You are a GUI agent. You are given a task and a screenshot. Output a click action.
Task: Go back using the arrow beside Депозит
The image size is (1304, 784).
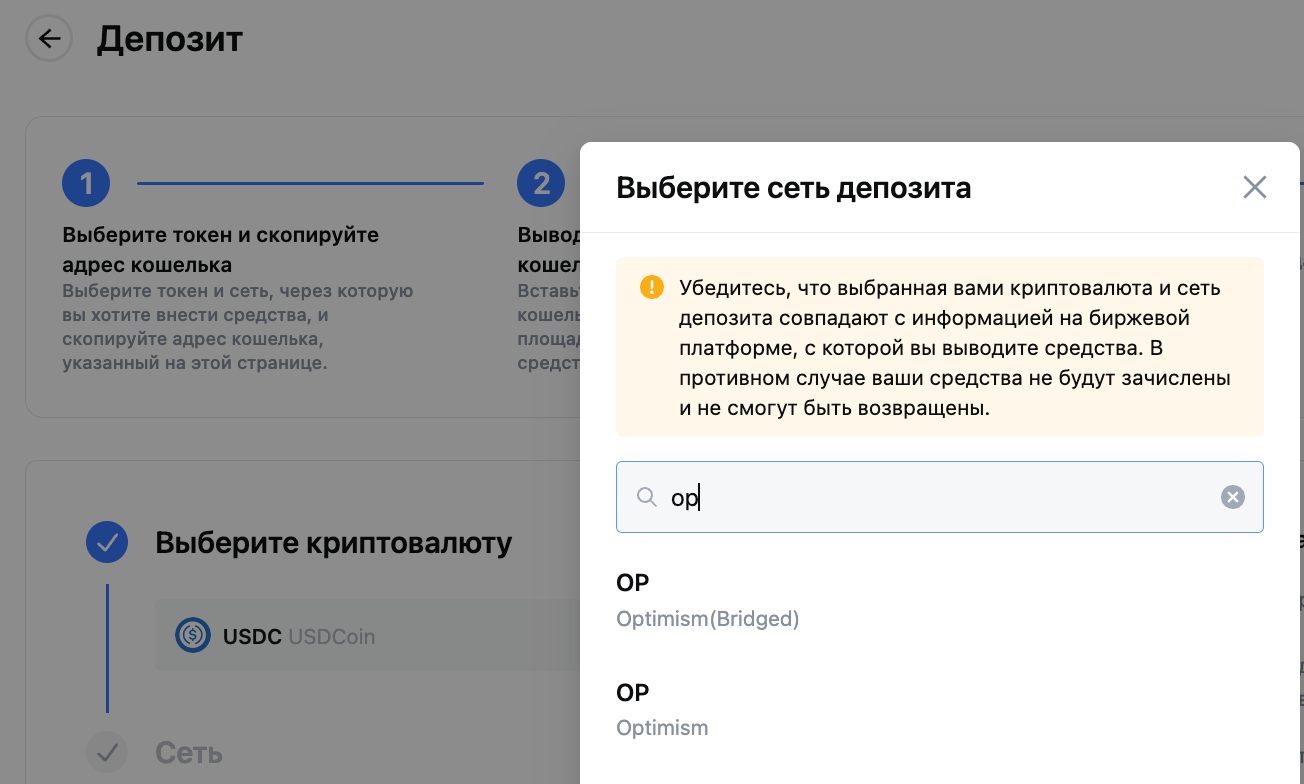pos(49,40)
